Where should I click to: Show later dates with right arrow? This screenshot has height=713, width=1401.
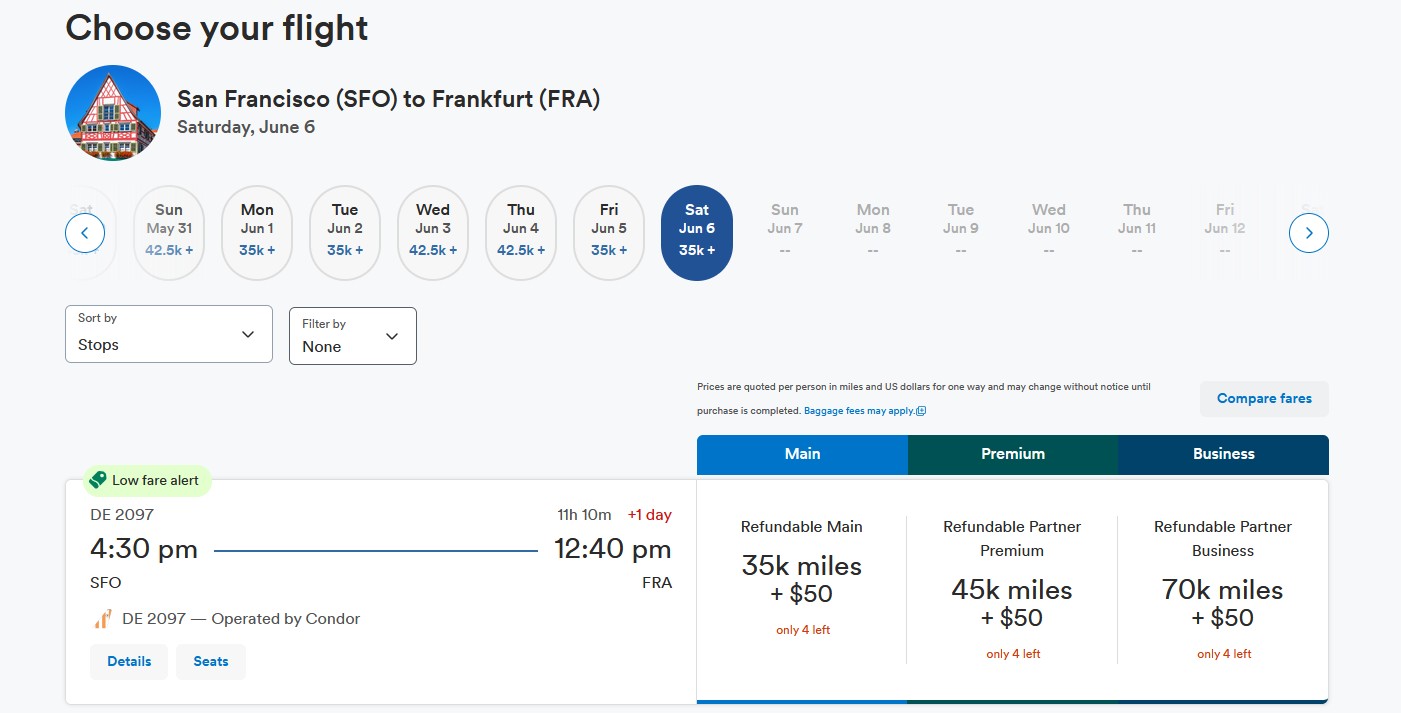click(x=1308, y=234)
